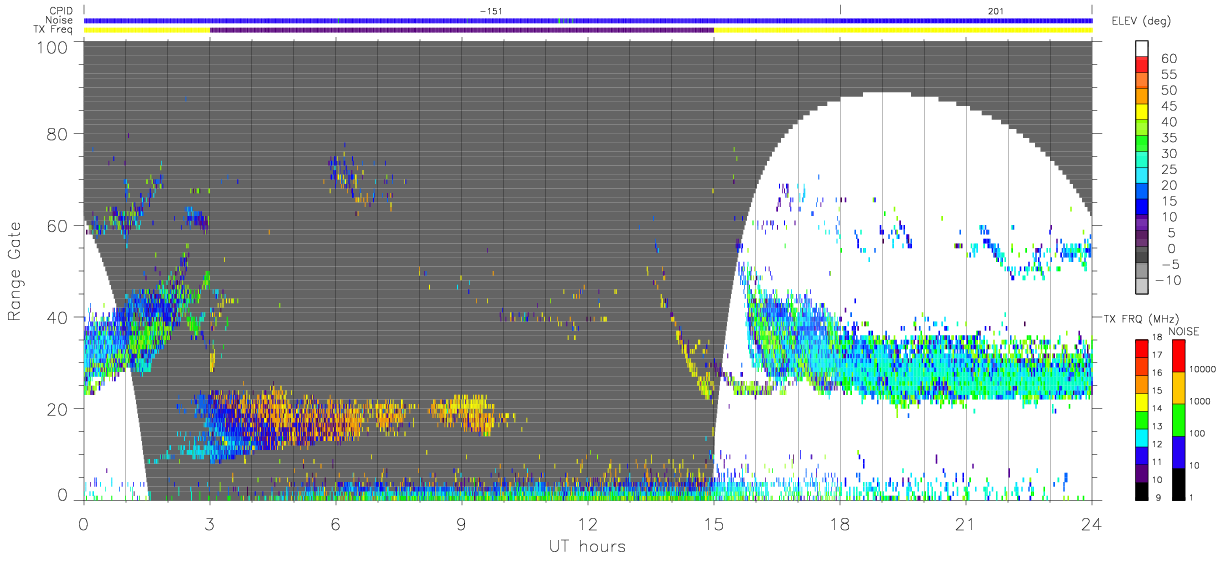Click the purple 5–10 degree elevation swatch
Image resolution: width=1228 pixels, height=567 pixels.
coord(1143,224)
